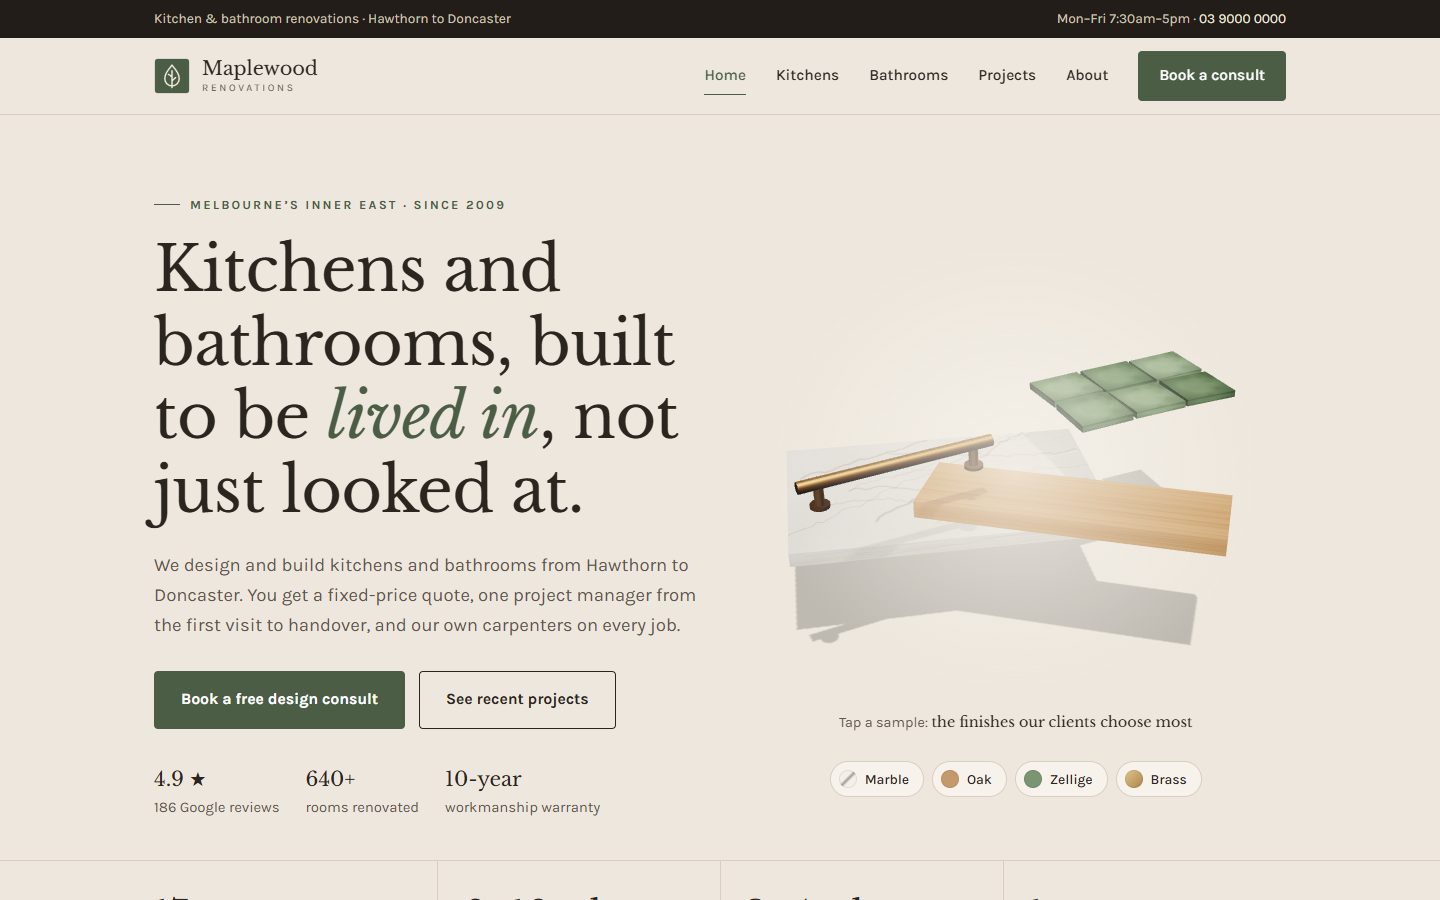Call the 03 9000 0000 phone link
This screenshot has width=1440, height=900.
click(x=1242, y=19)
